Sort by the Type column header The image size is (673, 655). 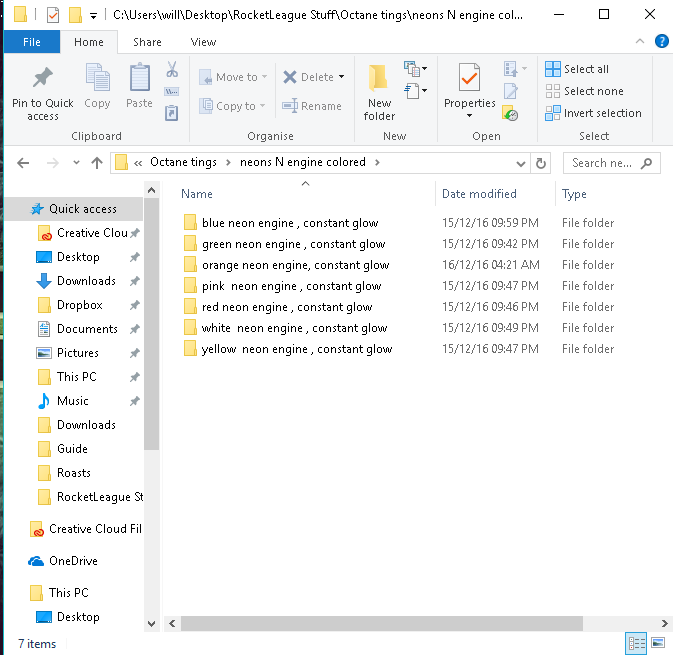click(x=574, y=194)
